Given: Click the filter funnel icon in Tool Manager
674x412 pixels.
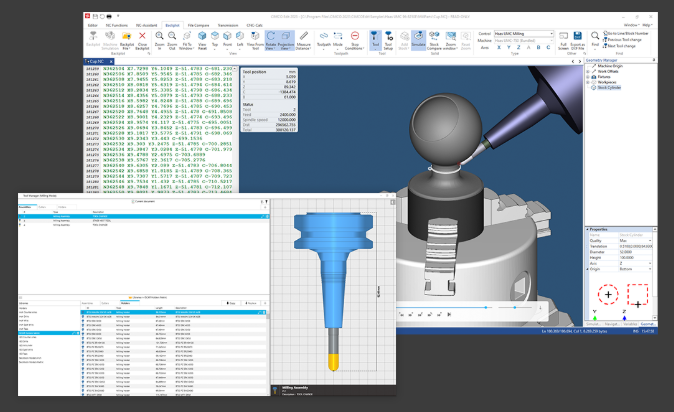Looking at the screenshot, I should (266, 201).
